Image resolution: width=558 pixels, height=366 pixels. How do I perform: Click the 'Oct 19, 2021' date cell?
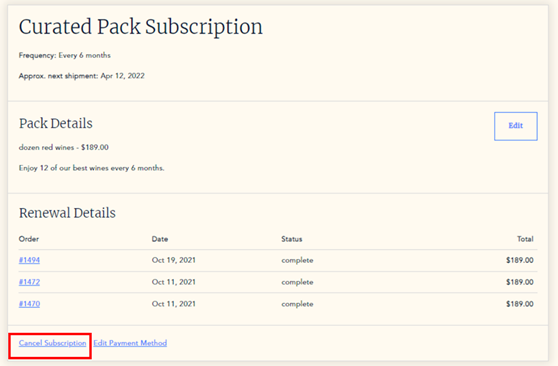point(174,260)
